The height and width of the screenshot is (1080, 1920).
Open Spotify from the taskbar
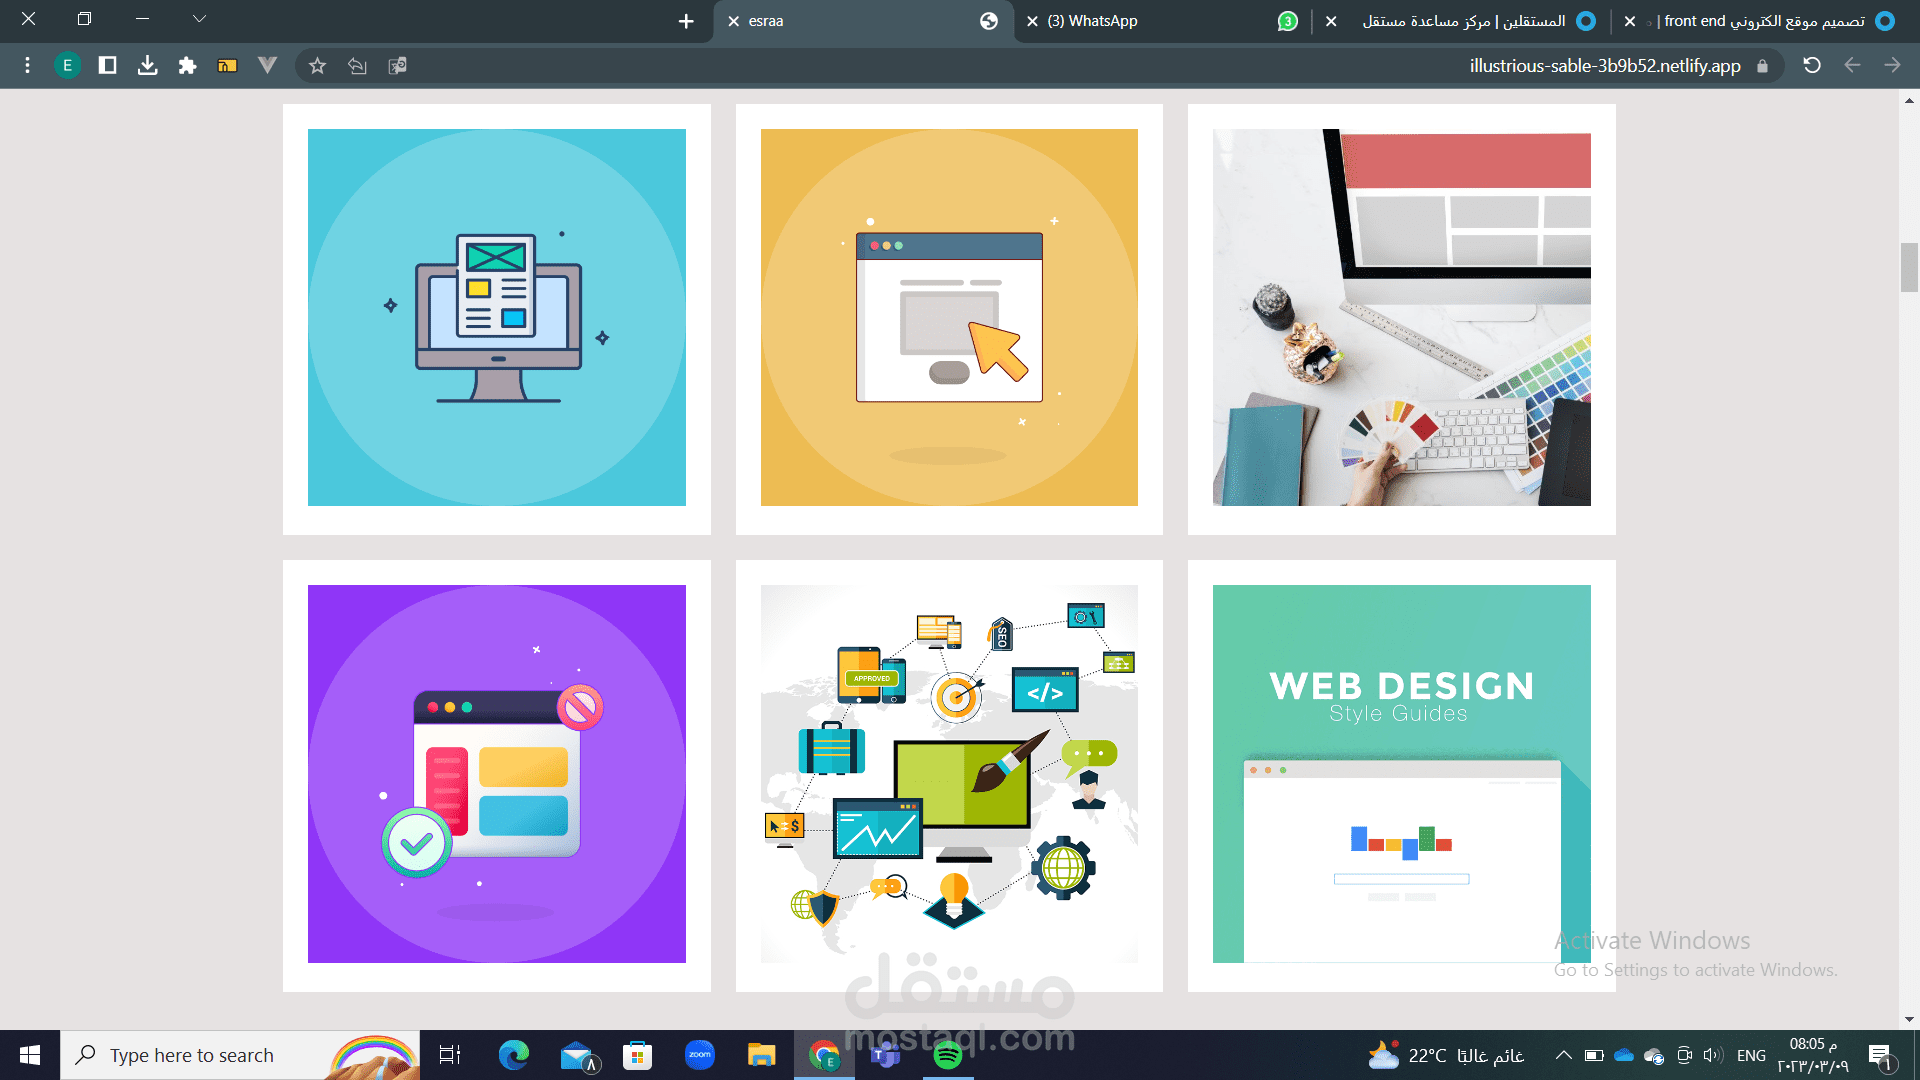(948, 1055)
